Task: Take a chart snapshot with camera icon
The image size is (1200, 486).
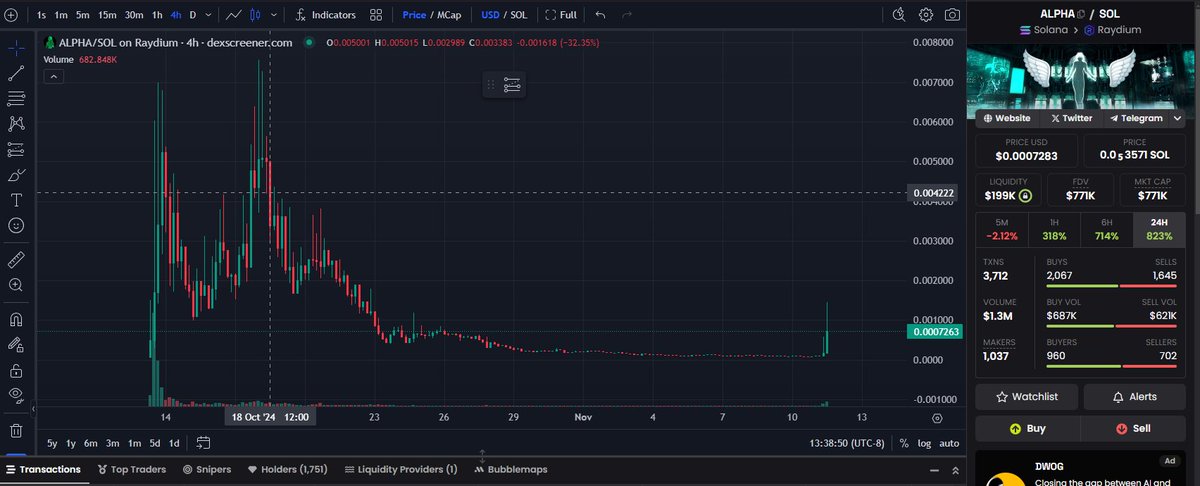Action: pos(953,15)
